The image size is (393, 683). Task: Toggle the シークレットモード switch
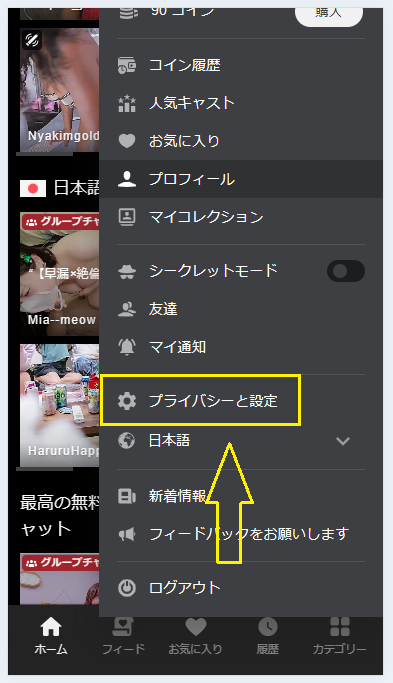(x=346, y=271)
